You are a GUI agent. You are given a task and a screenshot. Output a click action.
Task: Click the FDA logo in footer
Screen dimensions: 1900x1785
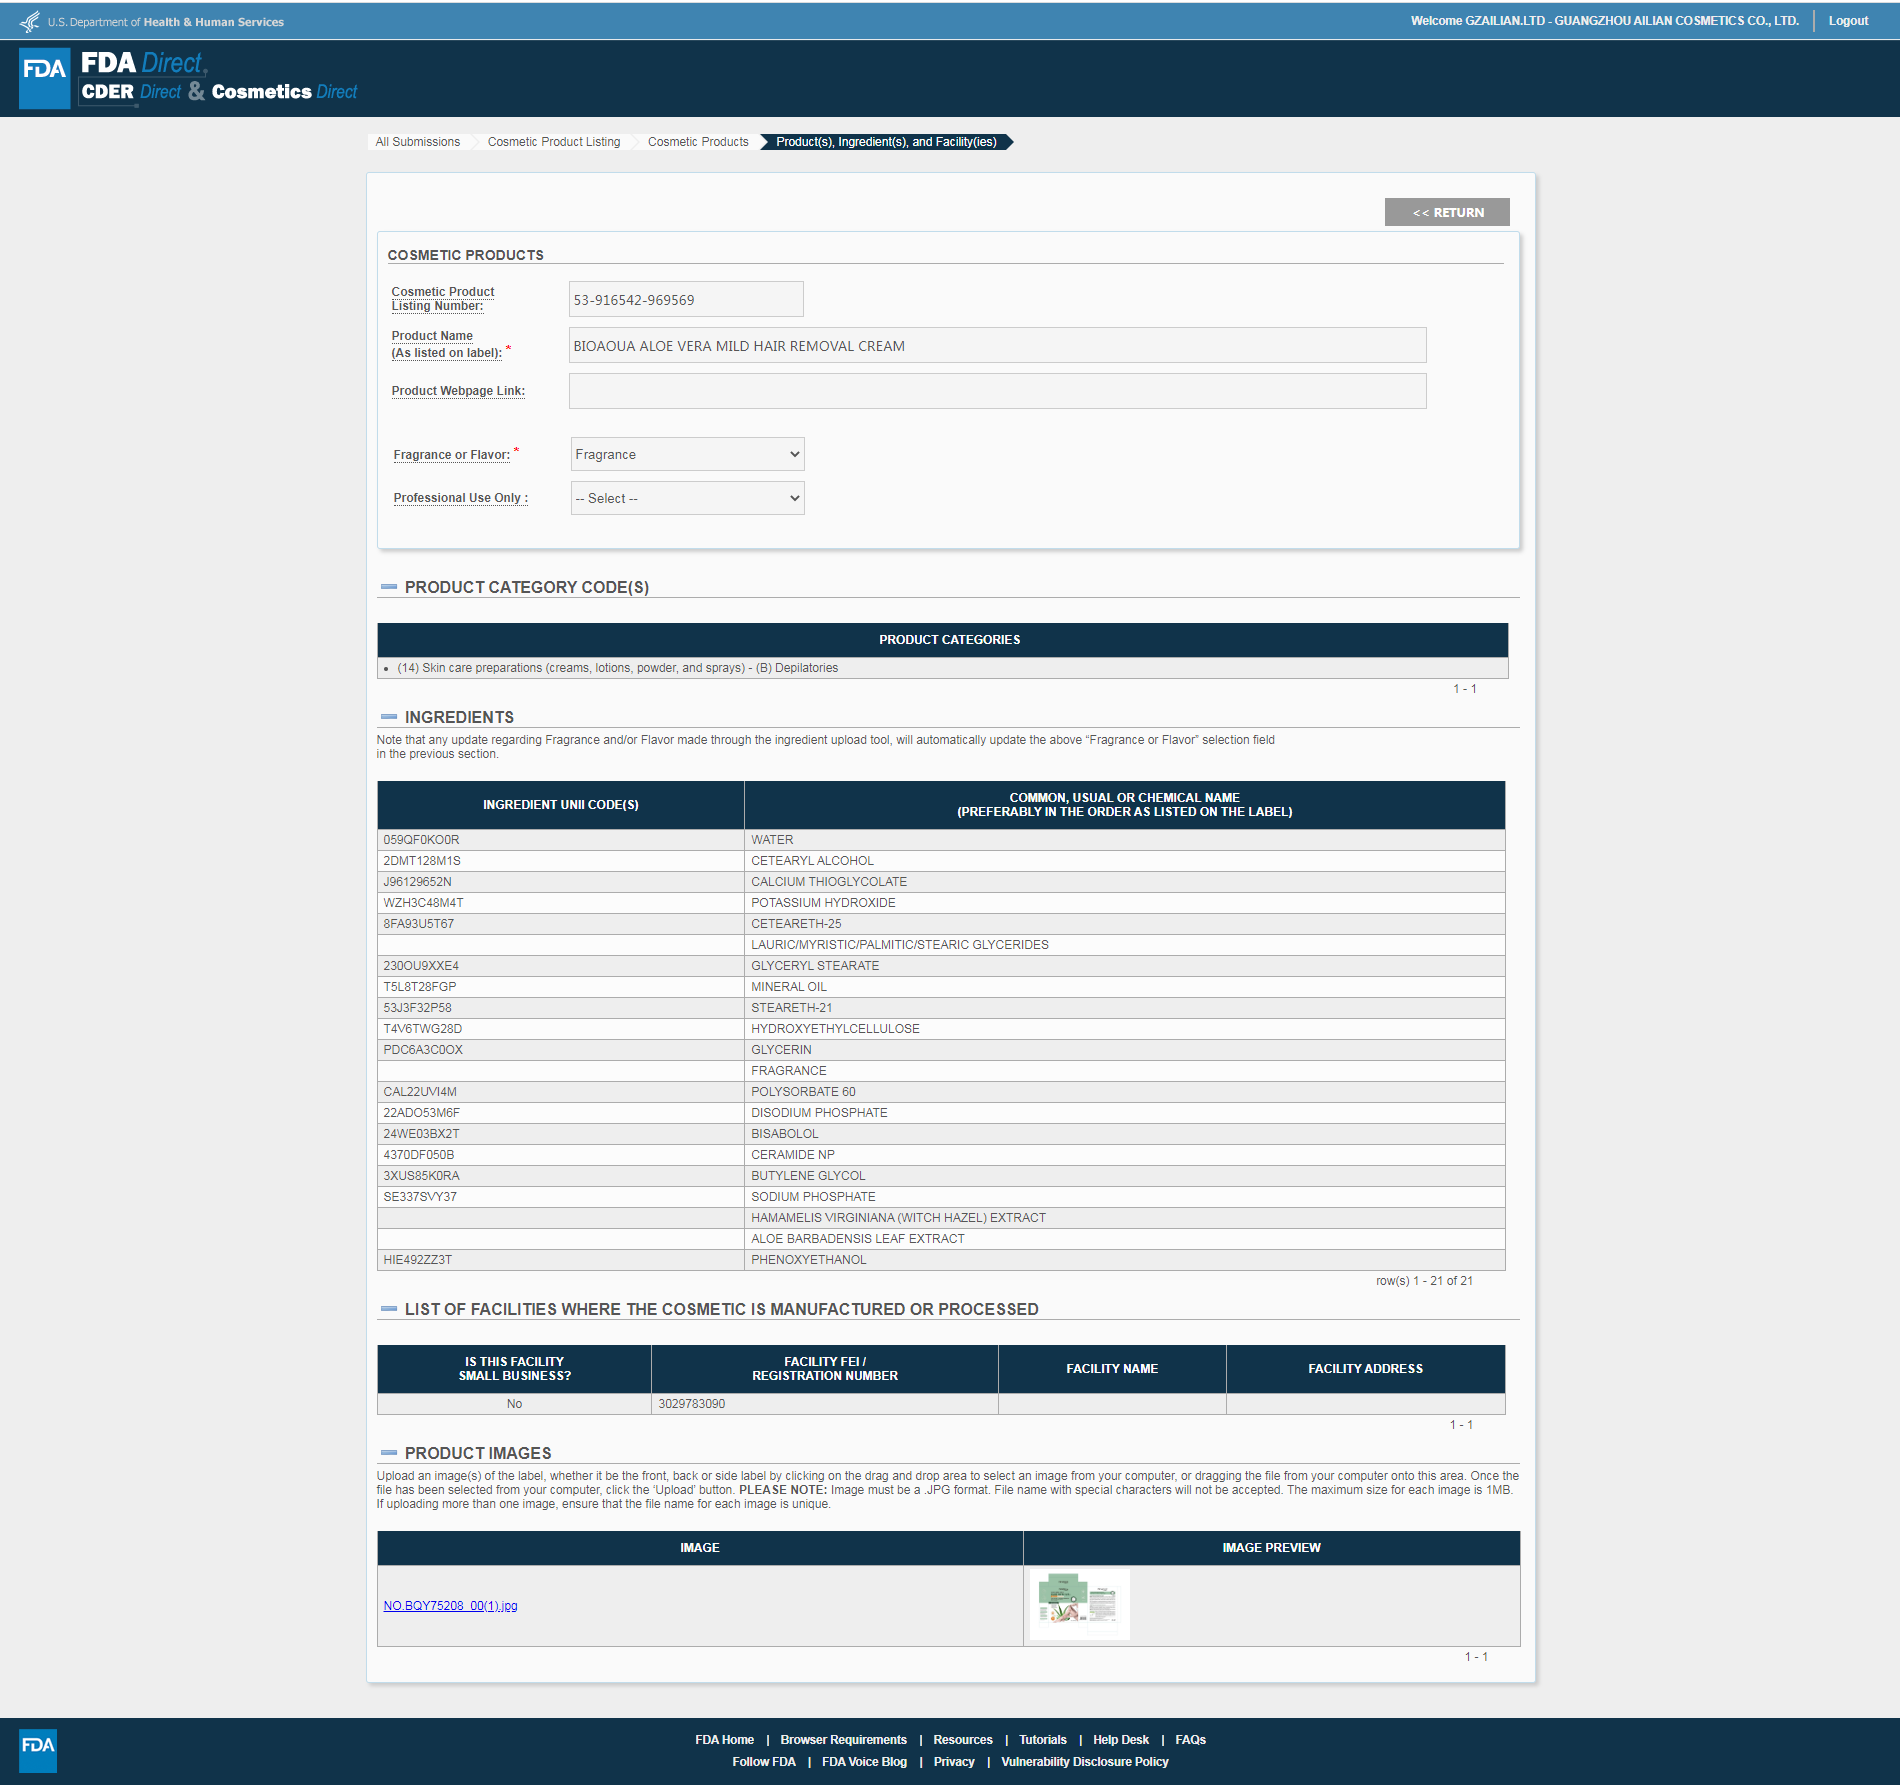[x=38, y=1751]
